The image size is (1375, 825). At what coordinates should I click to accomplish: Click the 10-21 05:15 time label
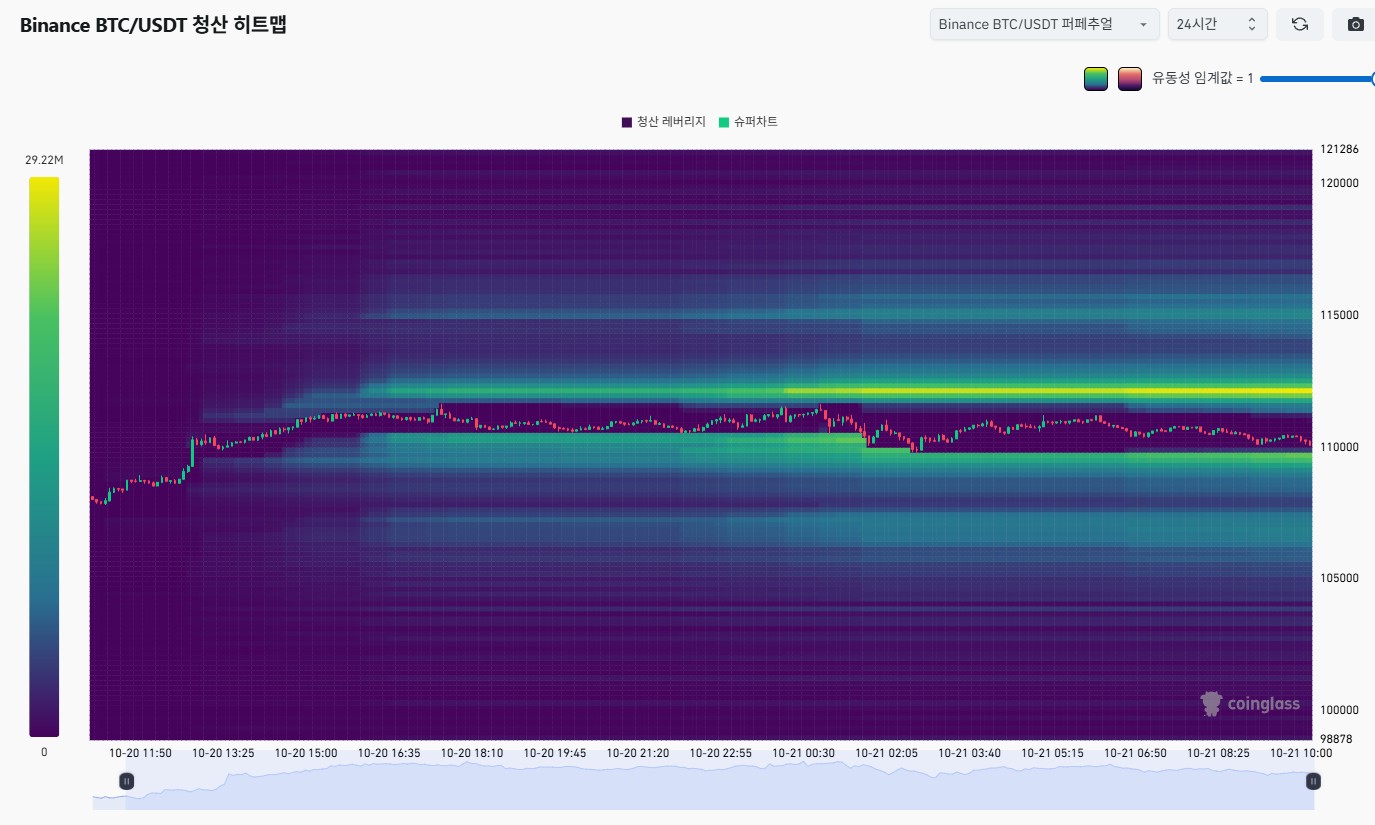1052,753
